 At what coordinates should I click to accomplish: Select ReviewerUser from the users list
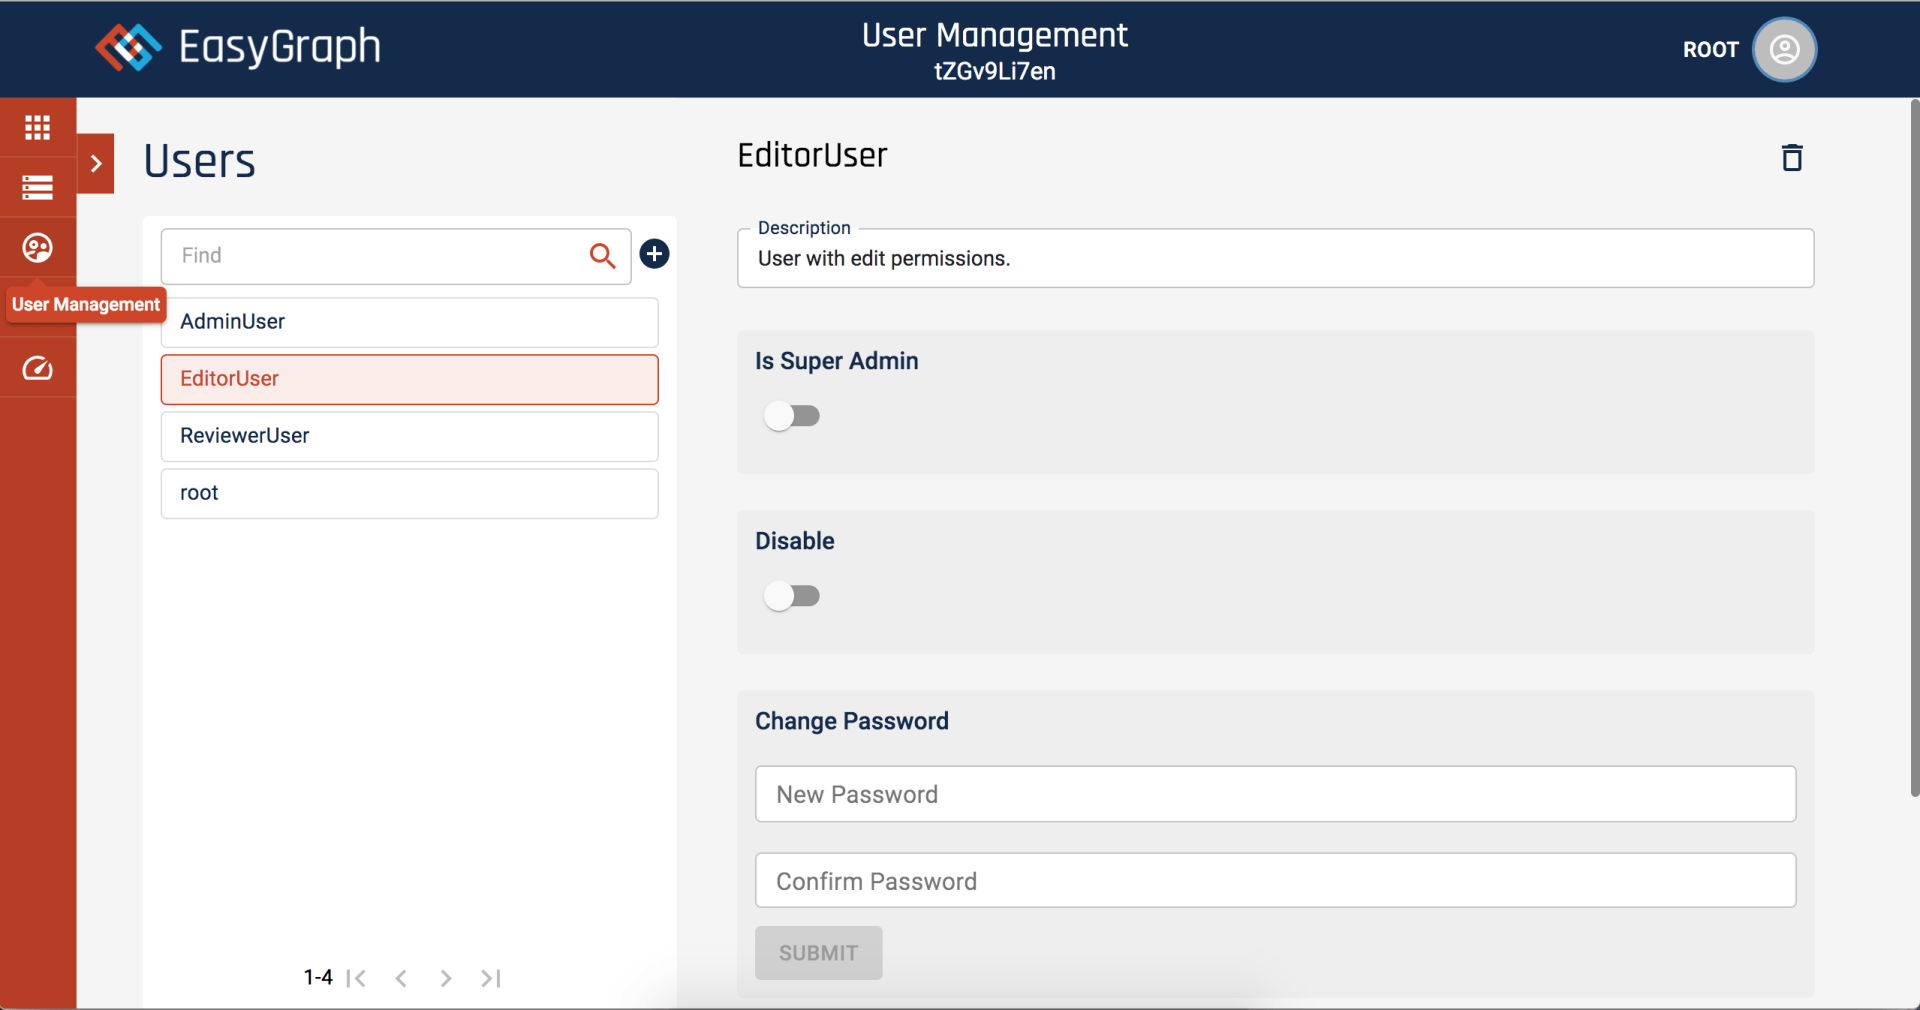(x=409, y=436)
